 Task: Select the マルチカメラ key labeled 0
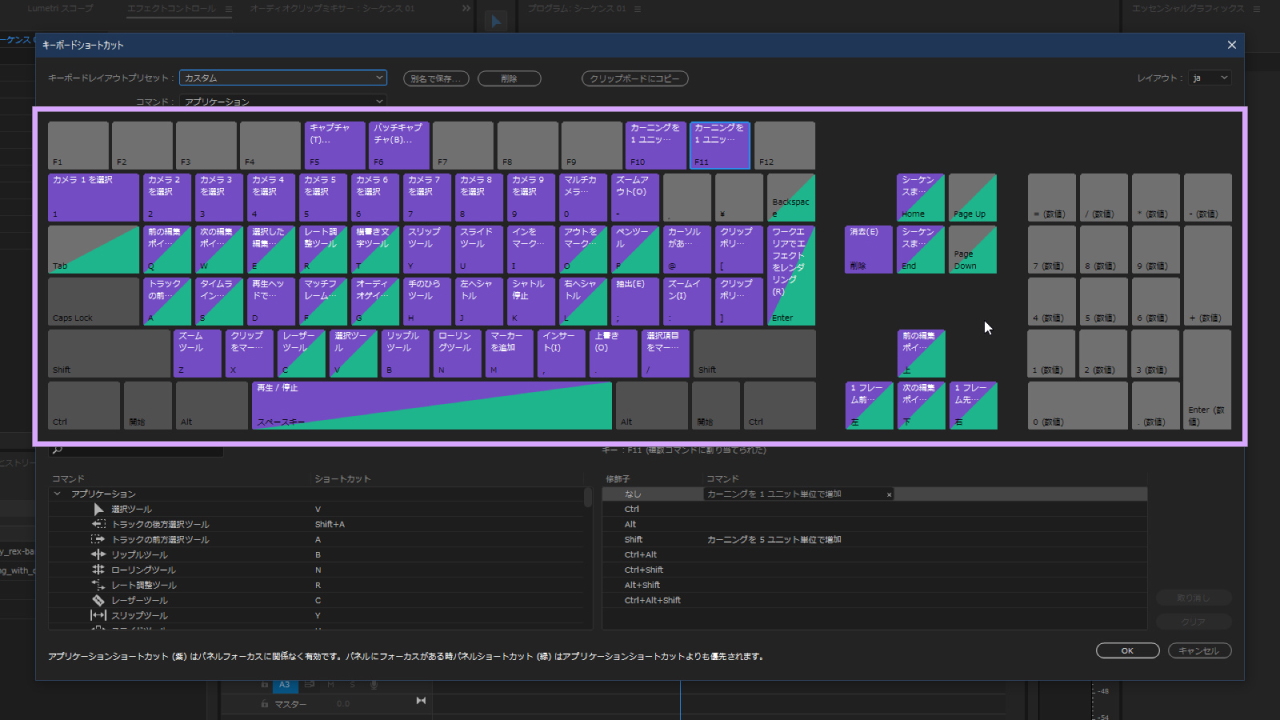(x=583, y=198)
